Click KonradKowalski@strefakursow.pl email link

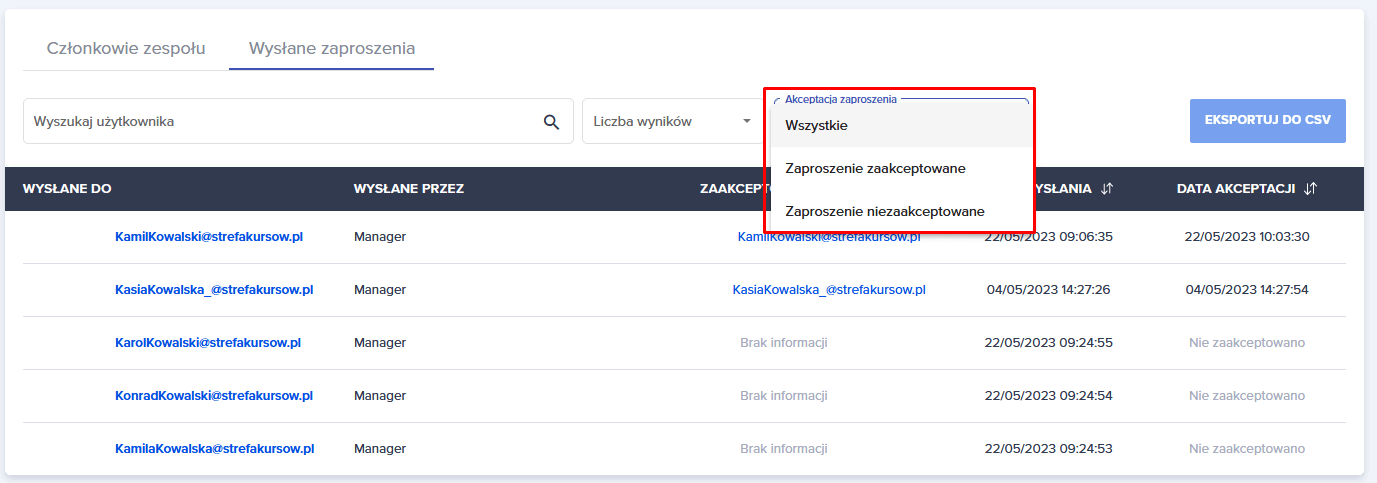pyautogui.click(x=214, y=396)
